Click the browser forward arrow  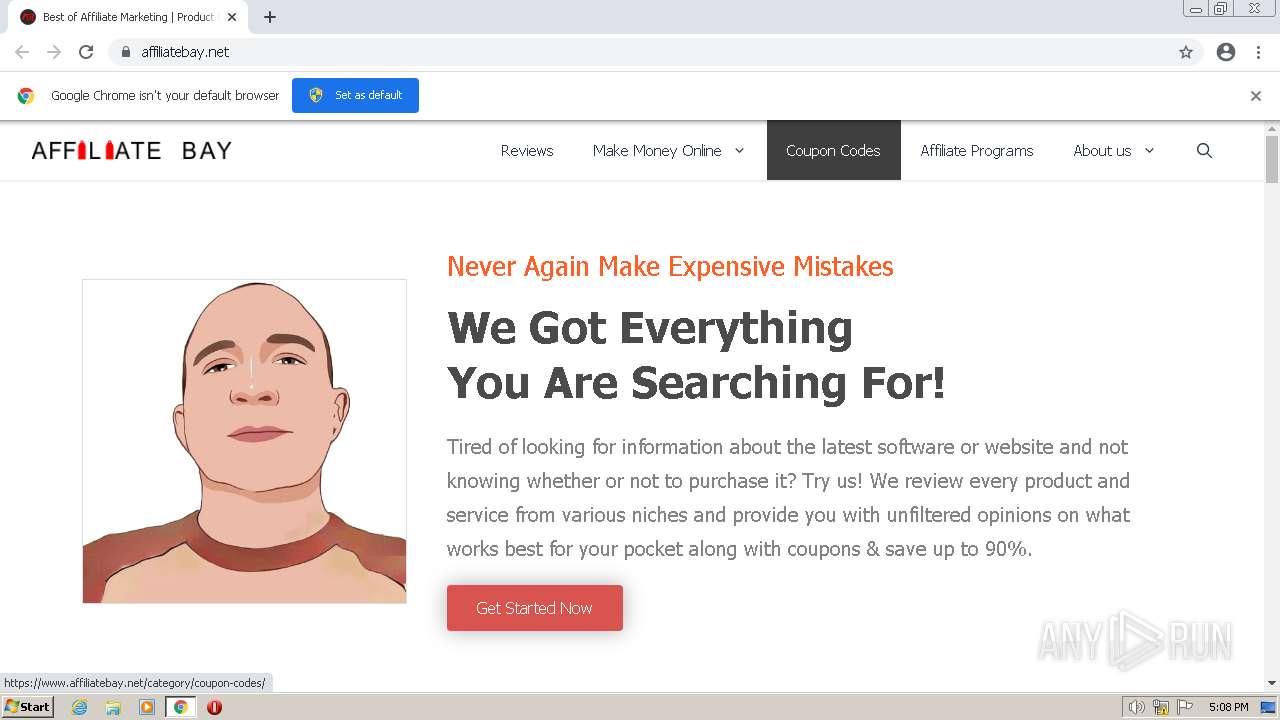[x=54, y=52]
